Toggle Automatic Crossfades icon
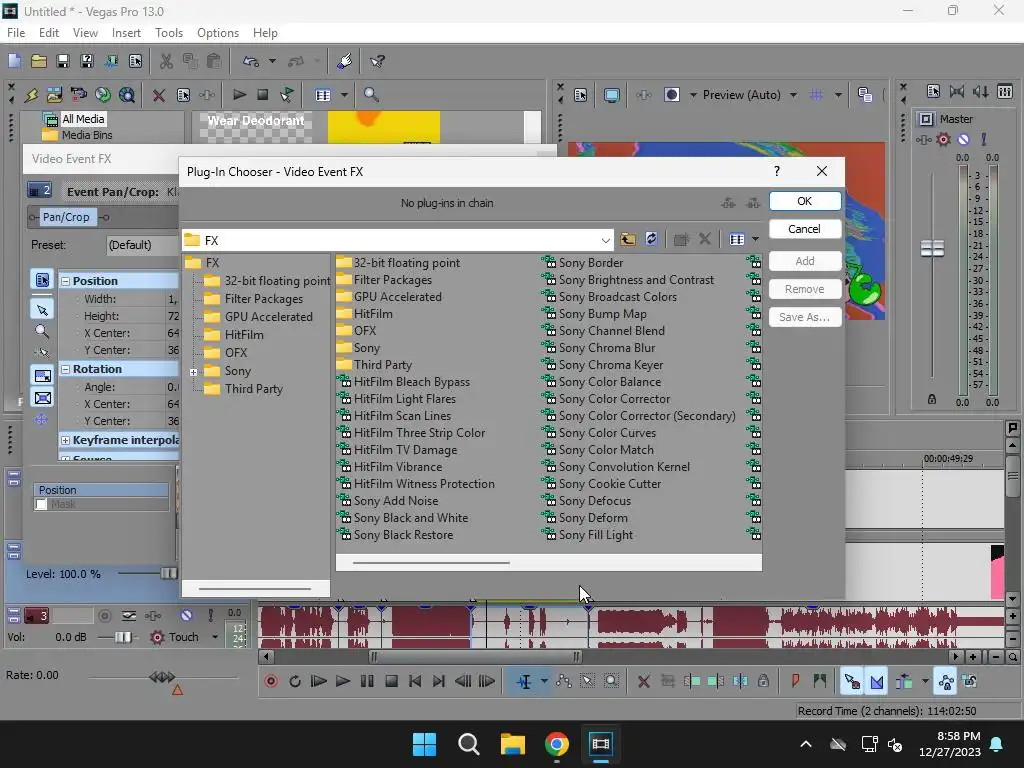Viewport: 1024px width, 768px height. point(876,681)
